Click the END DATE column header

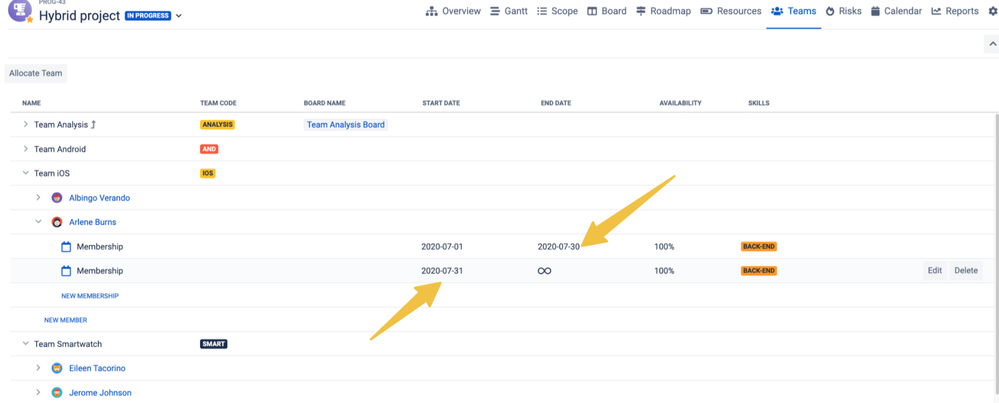pyautogui.click(x=556, y=103)
